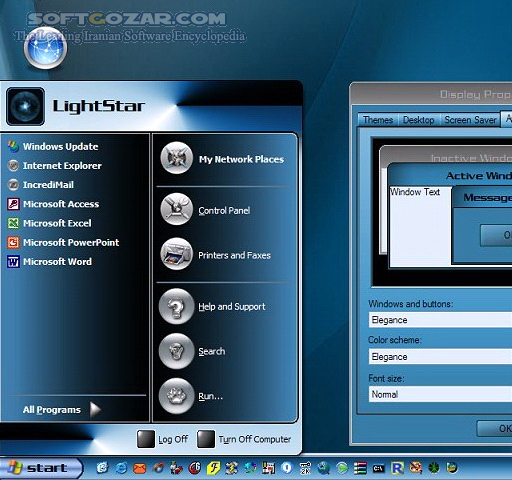Image resolution: width=512 pixels, height=480 pixels.
Task: Launch Internet Explorer from the pinned list
Action: tap(55, 166)
